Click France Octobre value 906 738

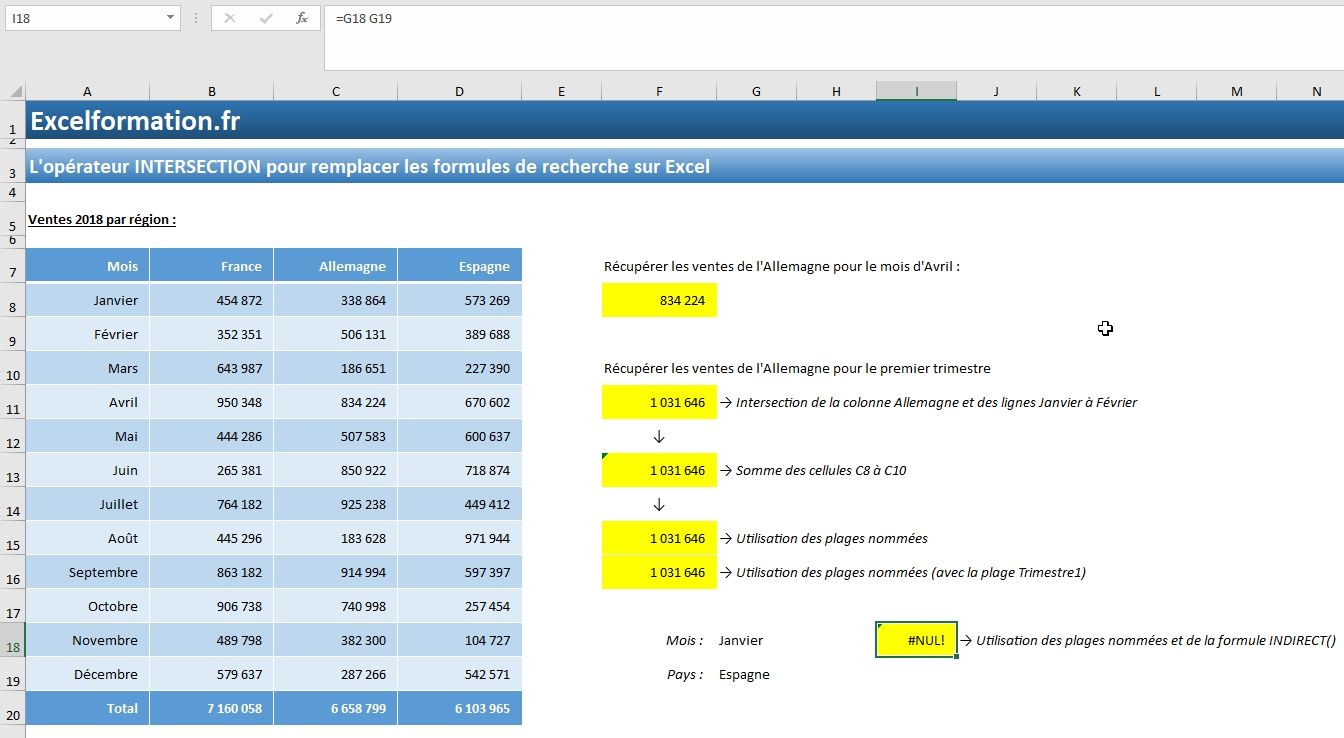211,607
